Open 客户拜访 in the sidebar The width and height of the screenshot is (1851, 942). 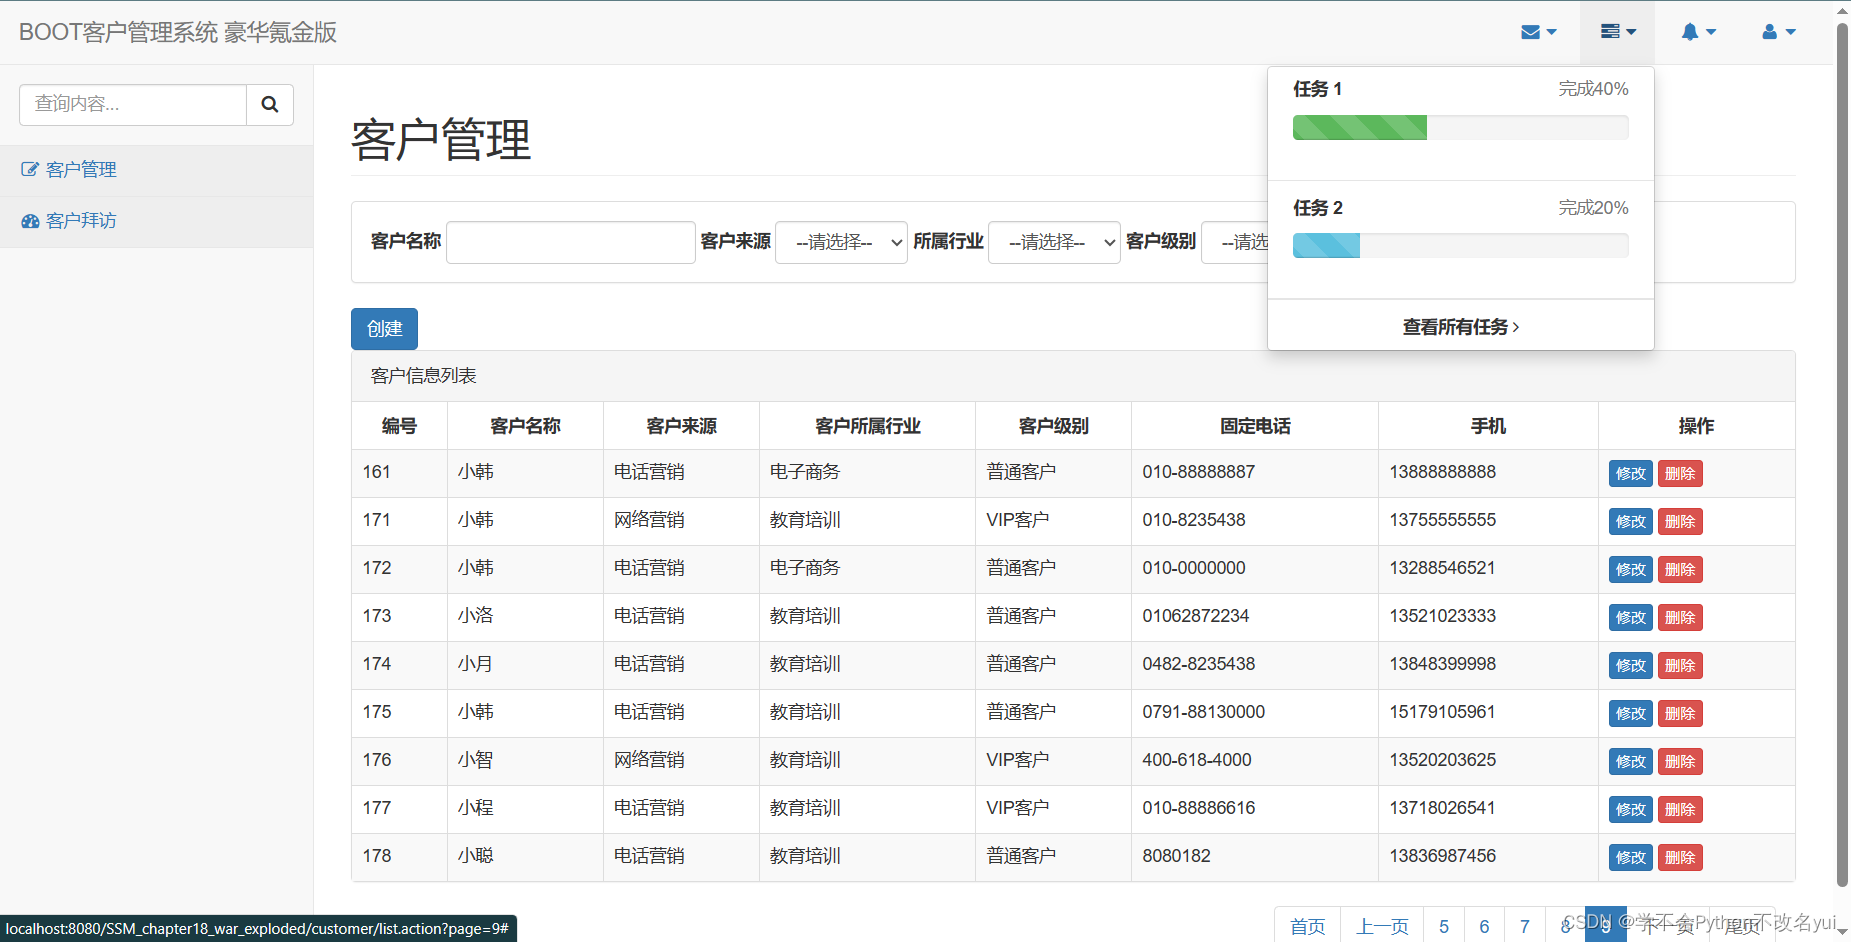click(156, 221)
